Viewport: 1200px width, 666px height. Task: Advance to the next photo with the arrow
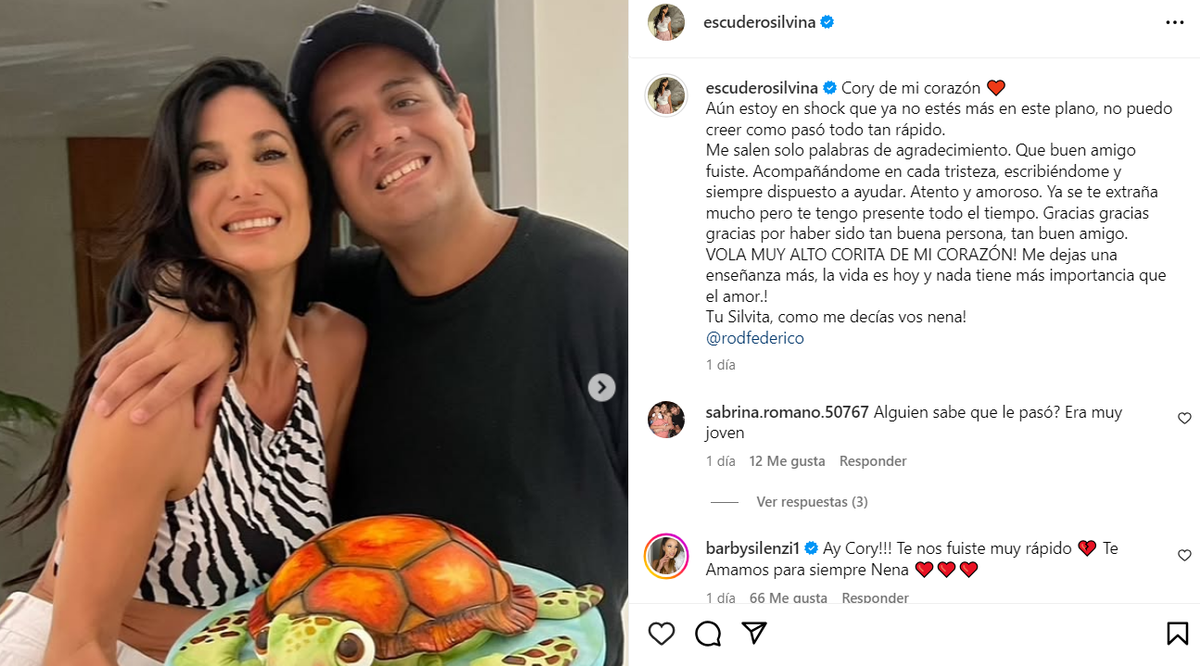(601, 387)
